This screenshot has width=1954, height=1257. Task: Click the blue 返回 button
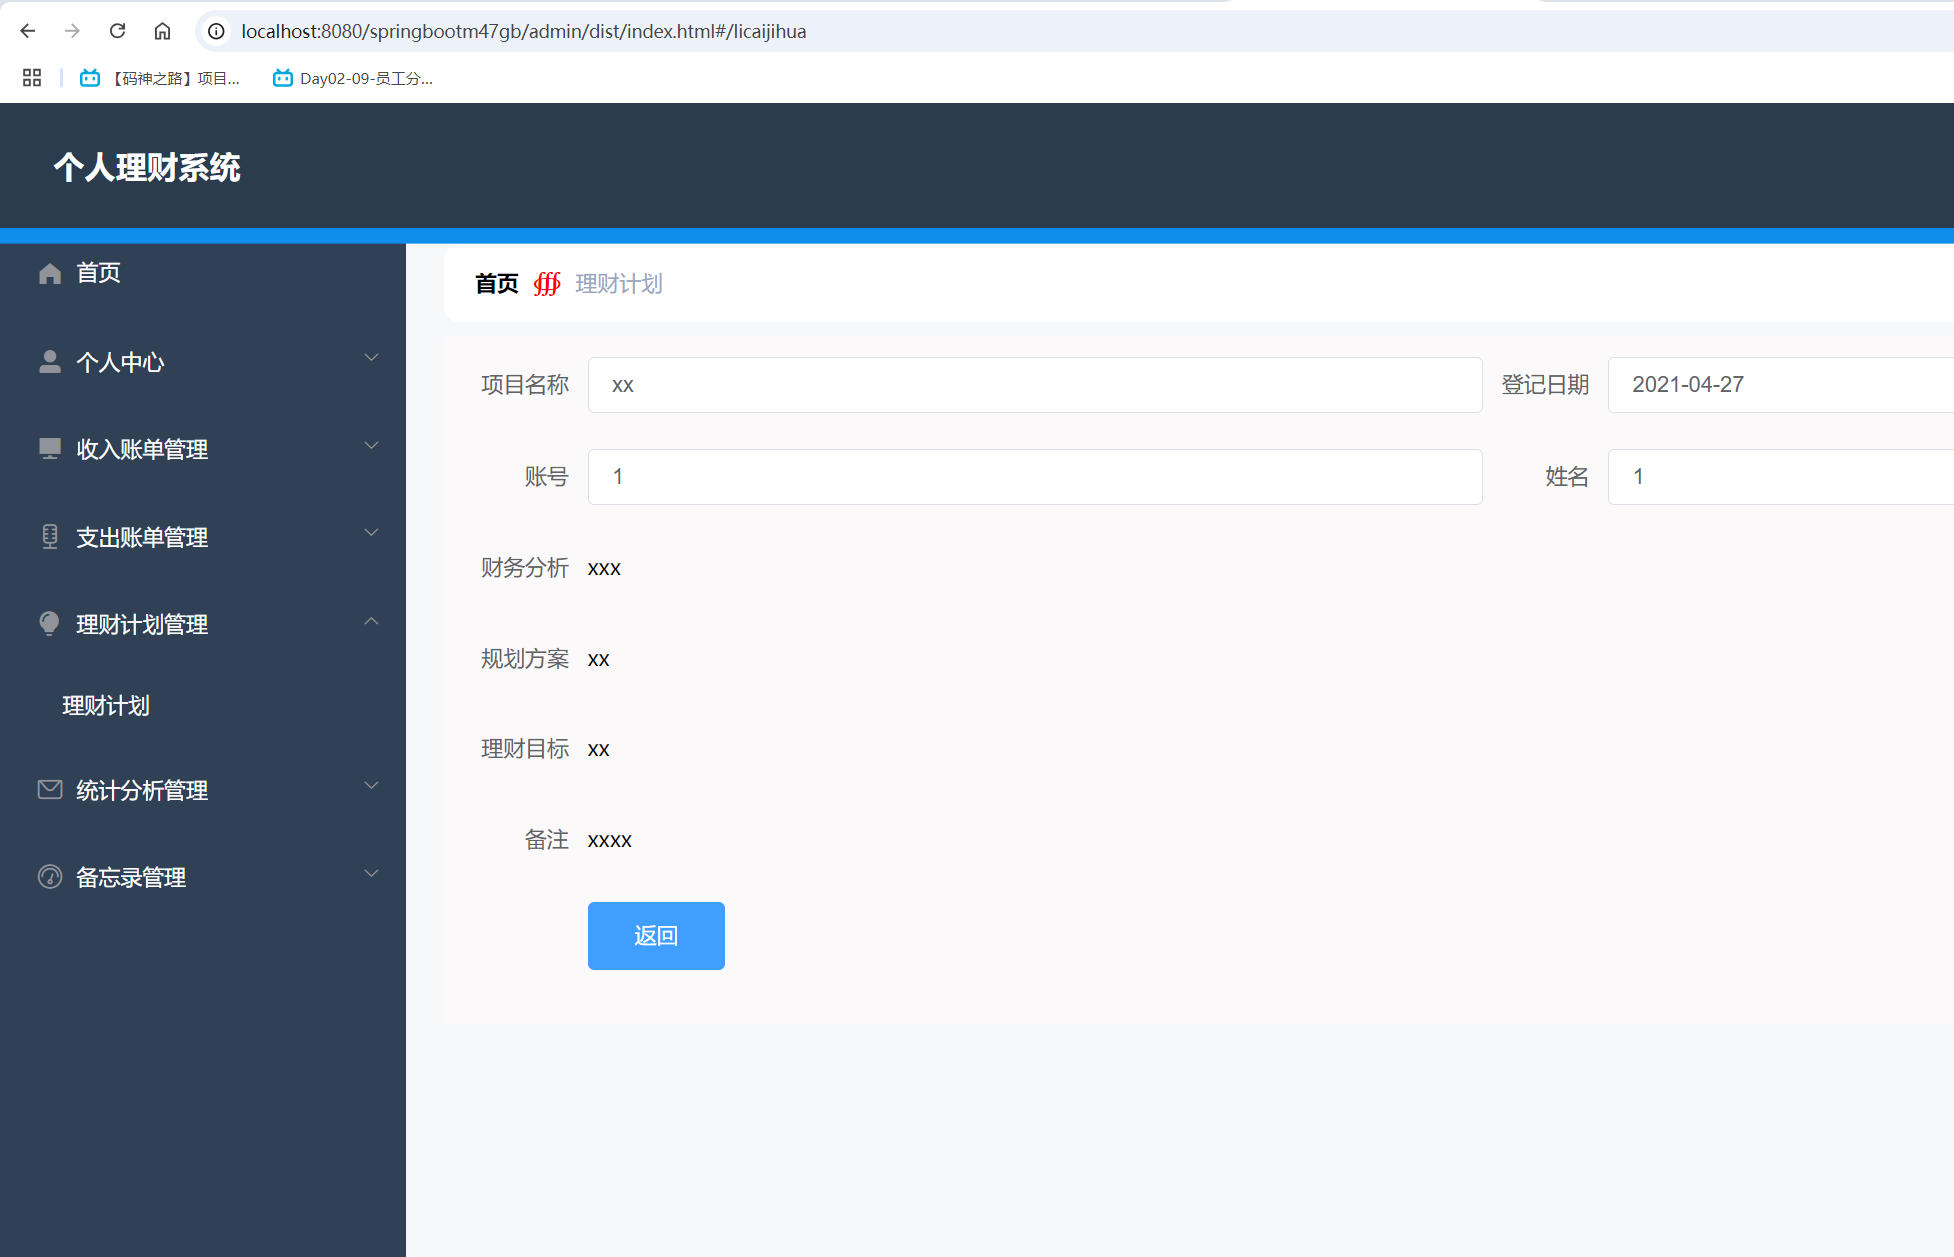(656, 936)
